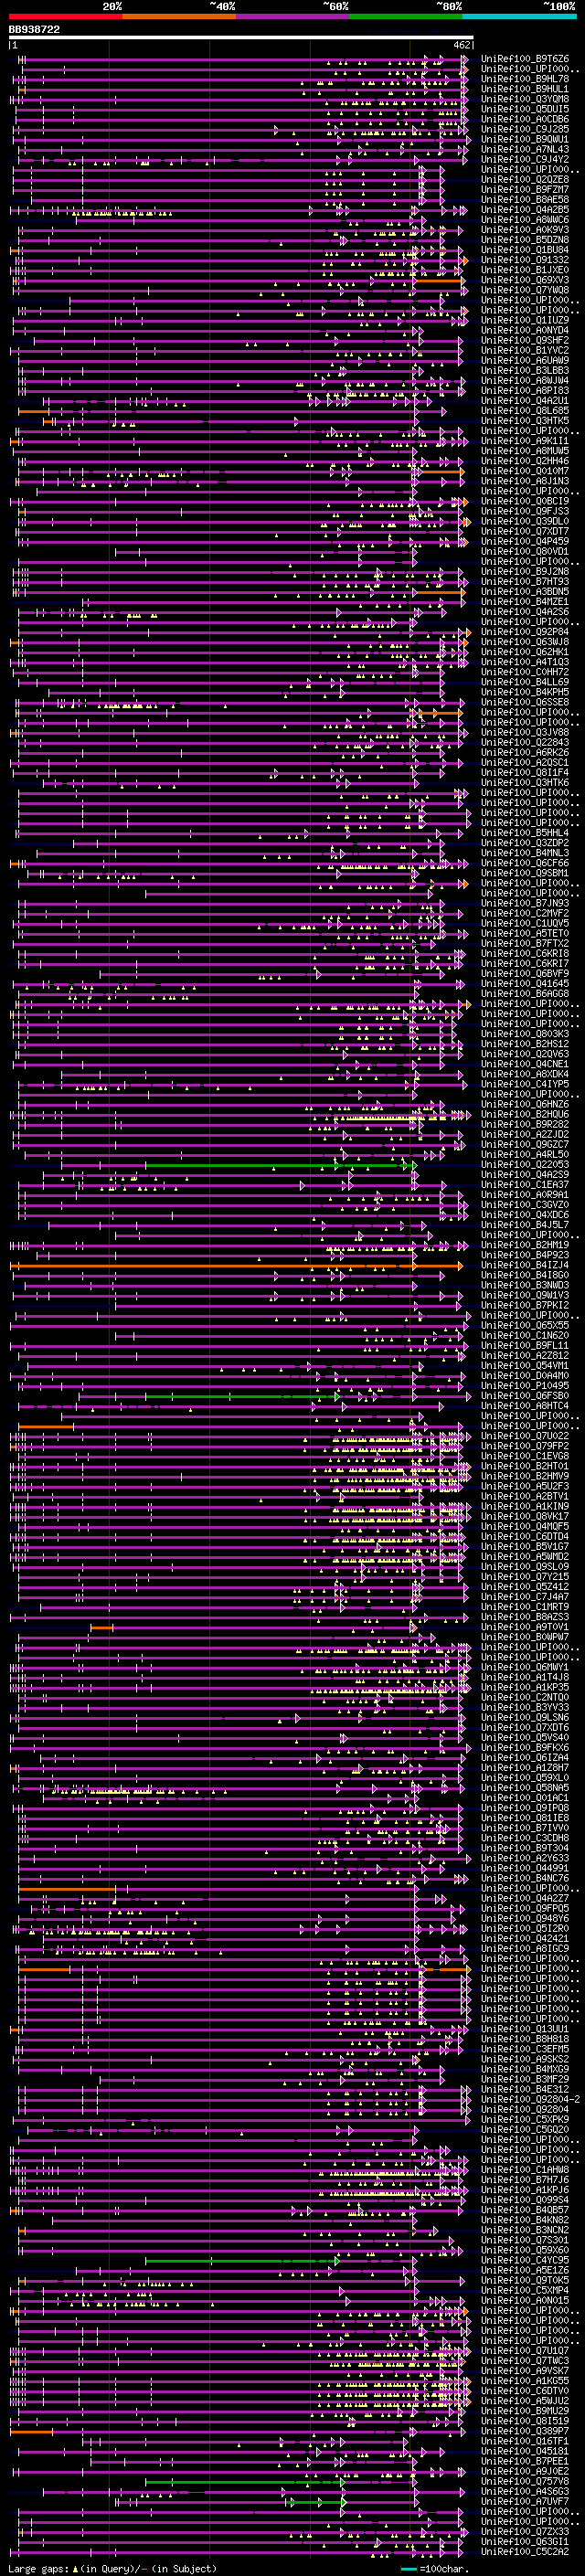This screenshot has height=2576, width=585.
Task: Select hit label UniRef100_C9J4Y2
Action: click(x=524, y=159)
